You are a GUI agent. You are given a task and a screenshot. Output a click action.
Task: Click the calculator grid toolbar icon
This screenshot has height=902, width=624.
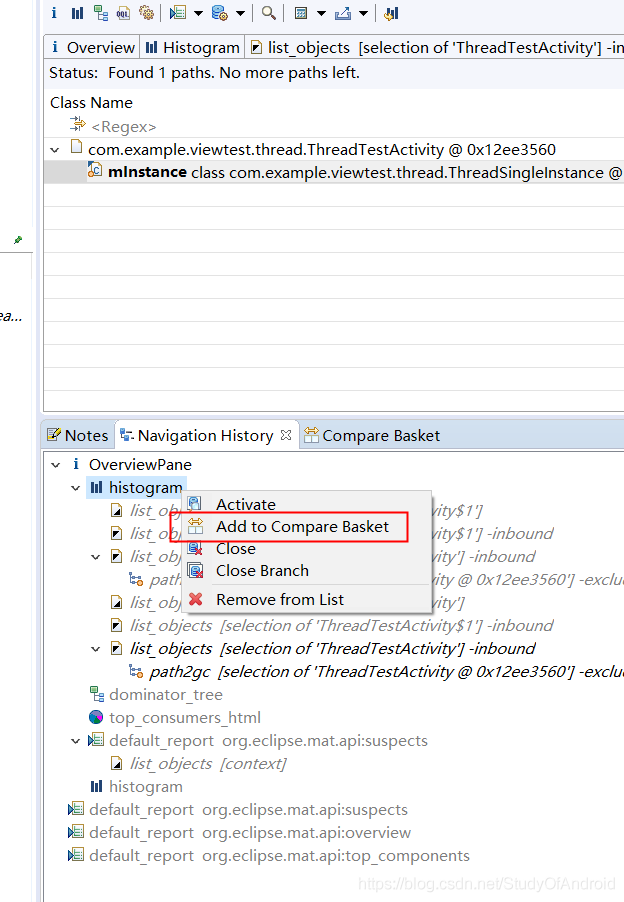(x=301, y=13)
